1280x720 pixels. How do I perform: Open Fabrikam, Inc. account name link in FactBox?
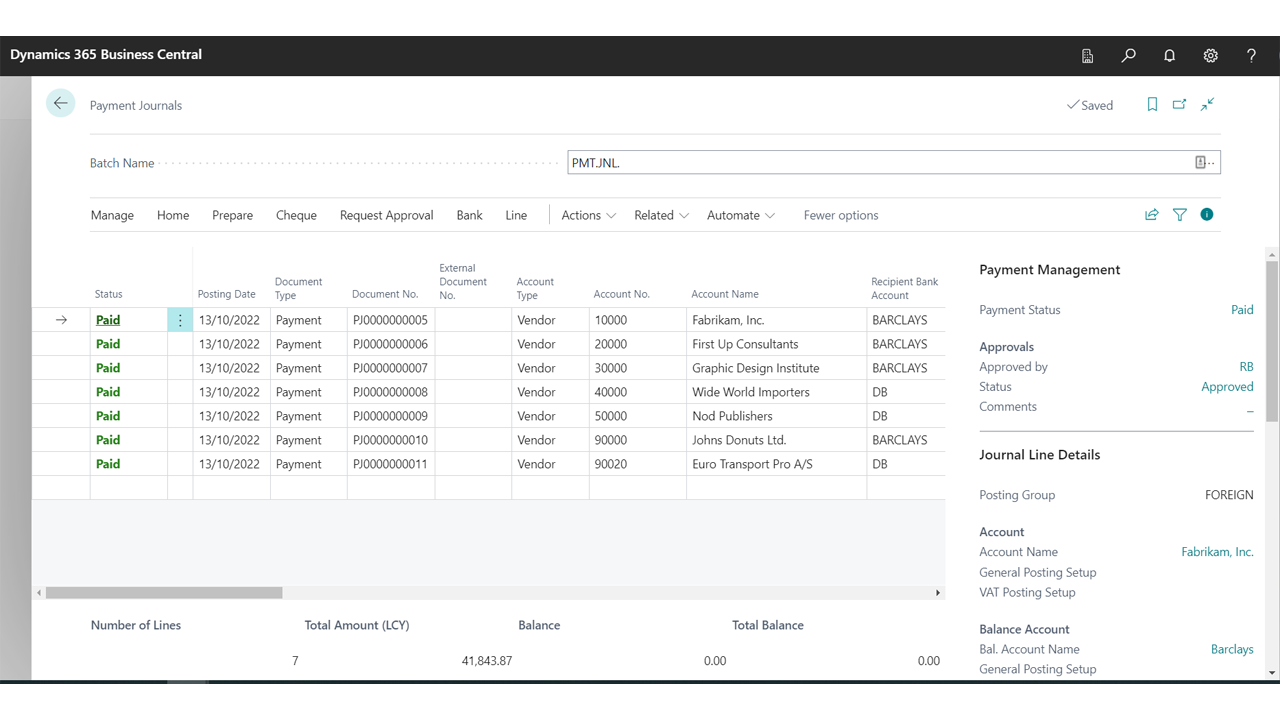tap(1217, 552)
